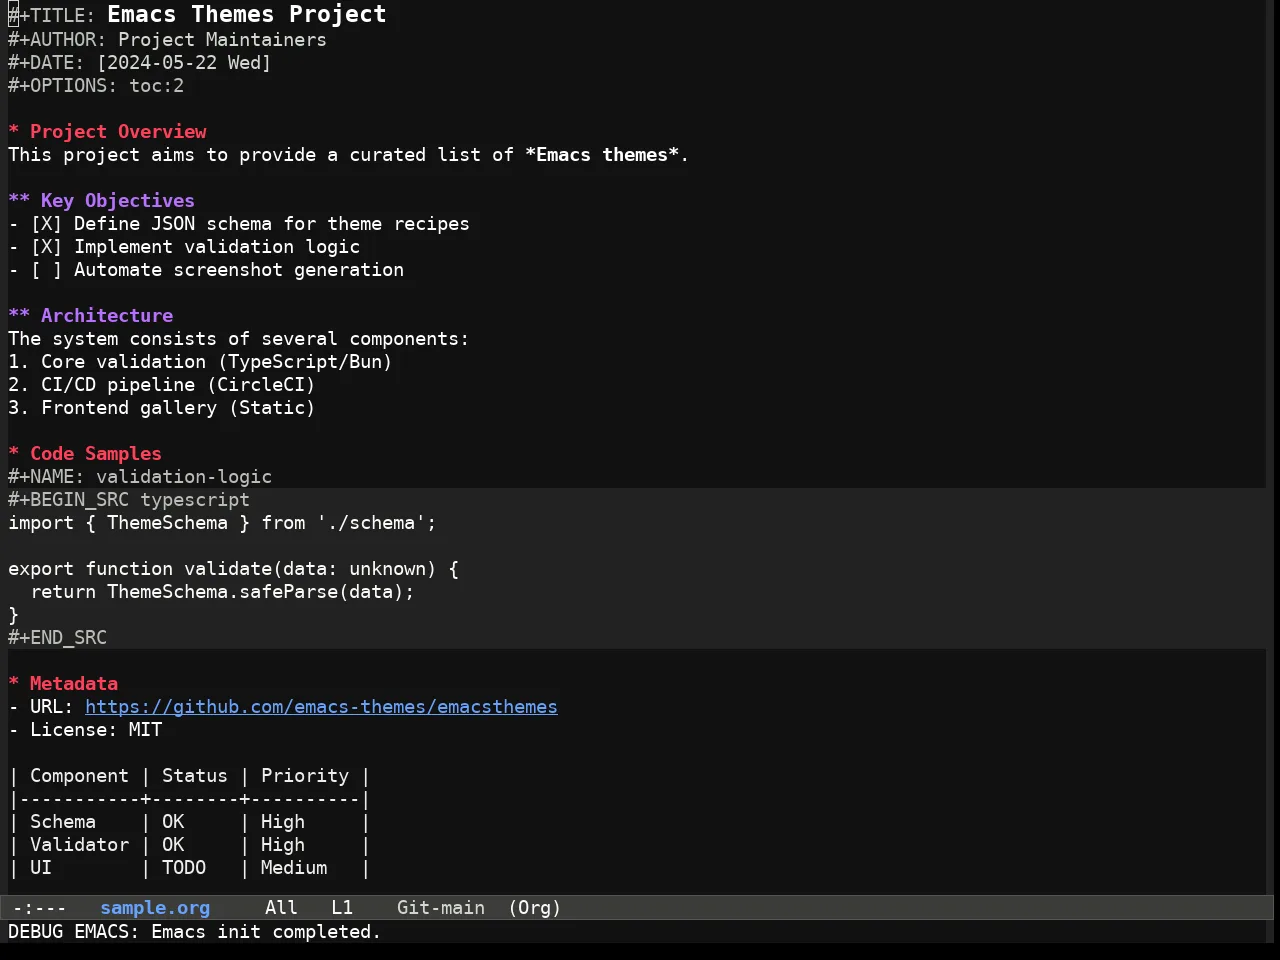
Task: Click the '-:---' buffer status indicator
Action: tap(40, 908)
